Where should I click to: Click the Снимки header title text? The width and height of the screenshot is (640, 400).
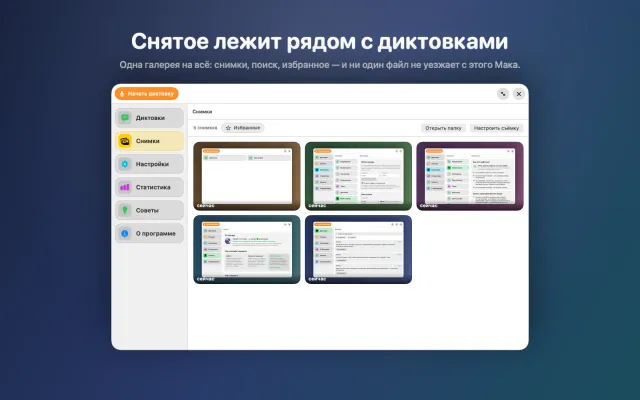[202, 111]
